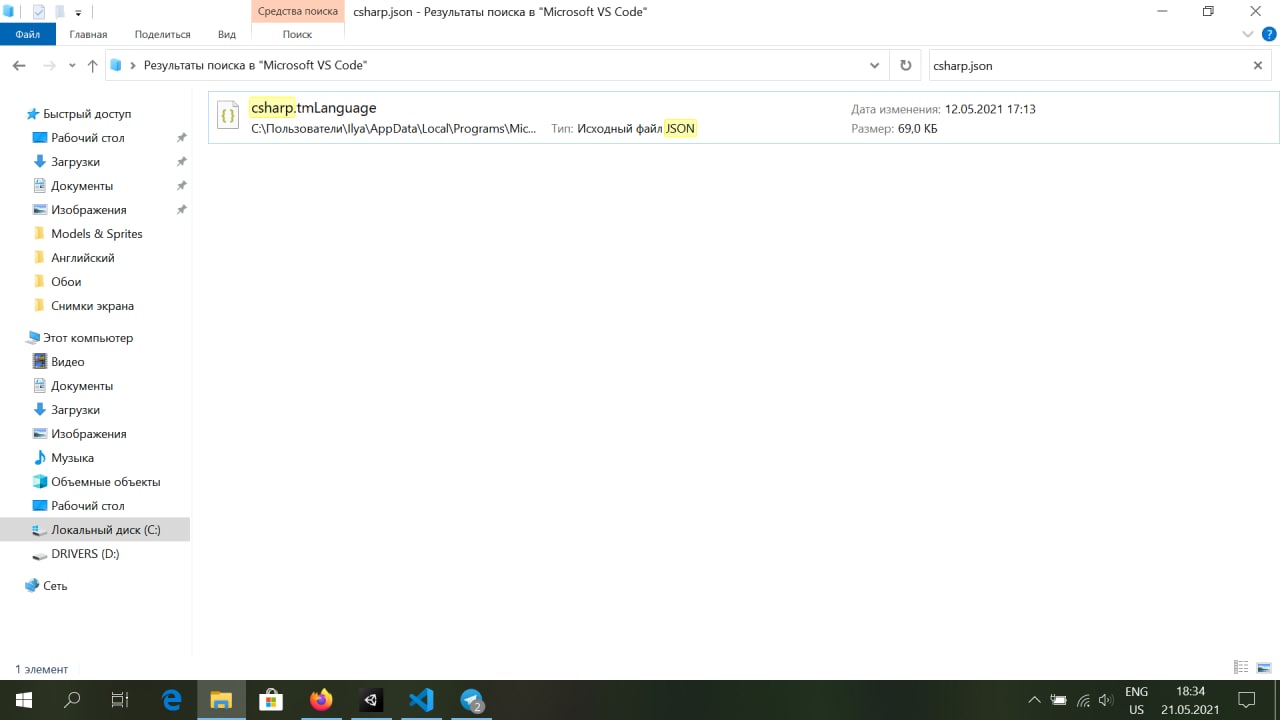Viewport: 1280px width, 720px height.
Task: Open Firefox from taskbar
Action: 321,700
